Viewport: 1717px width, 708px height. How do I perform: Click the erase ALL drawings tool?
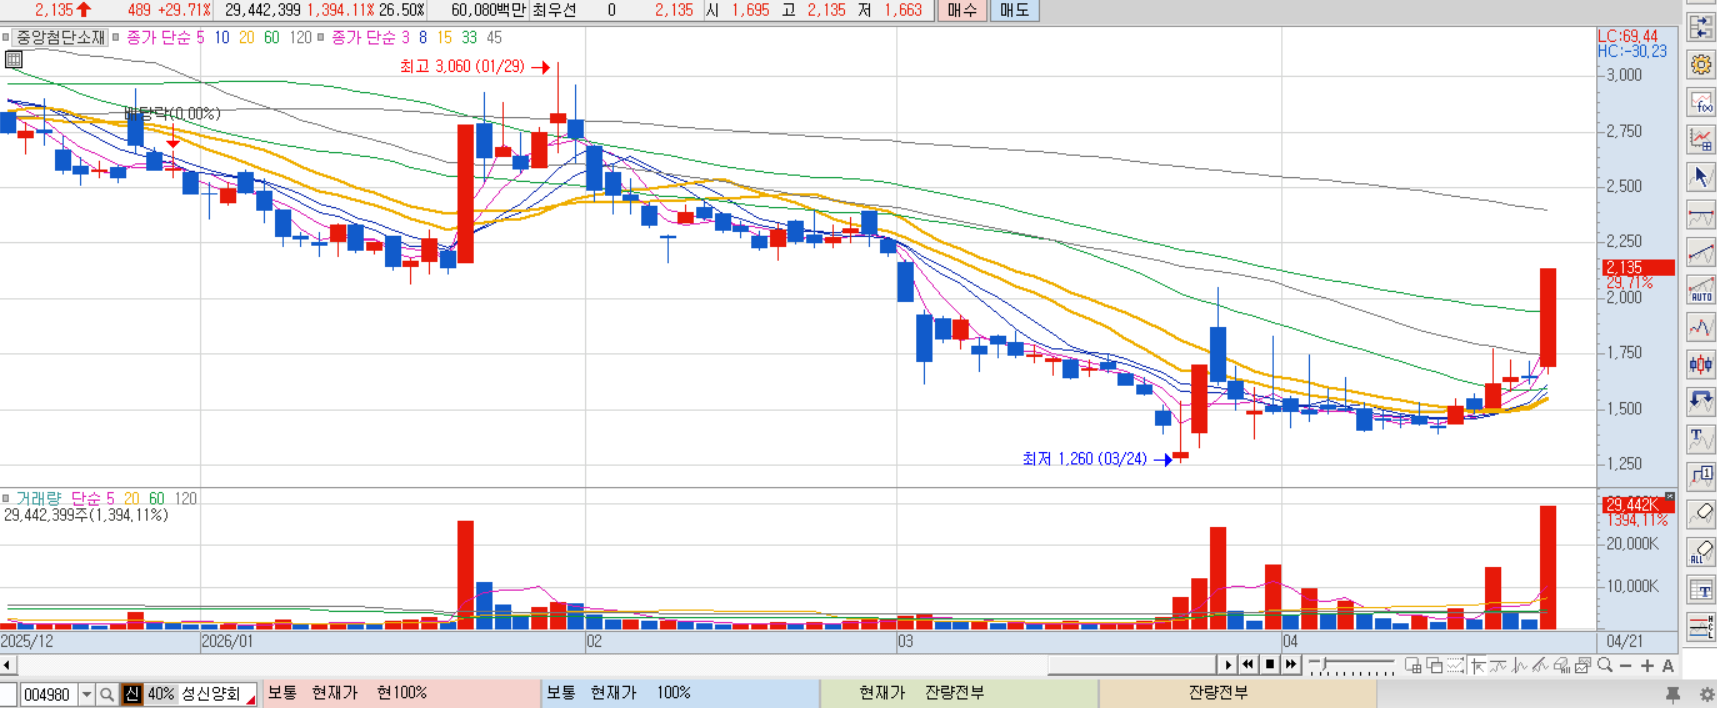[1700, 552]
